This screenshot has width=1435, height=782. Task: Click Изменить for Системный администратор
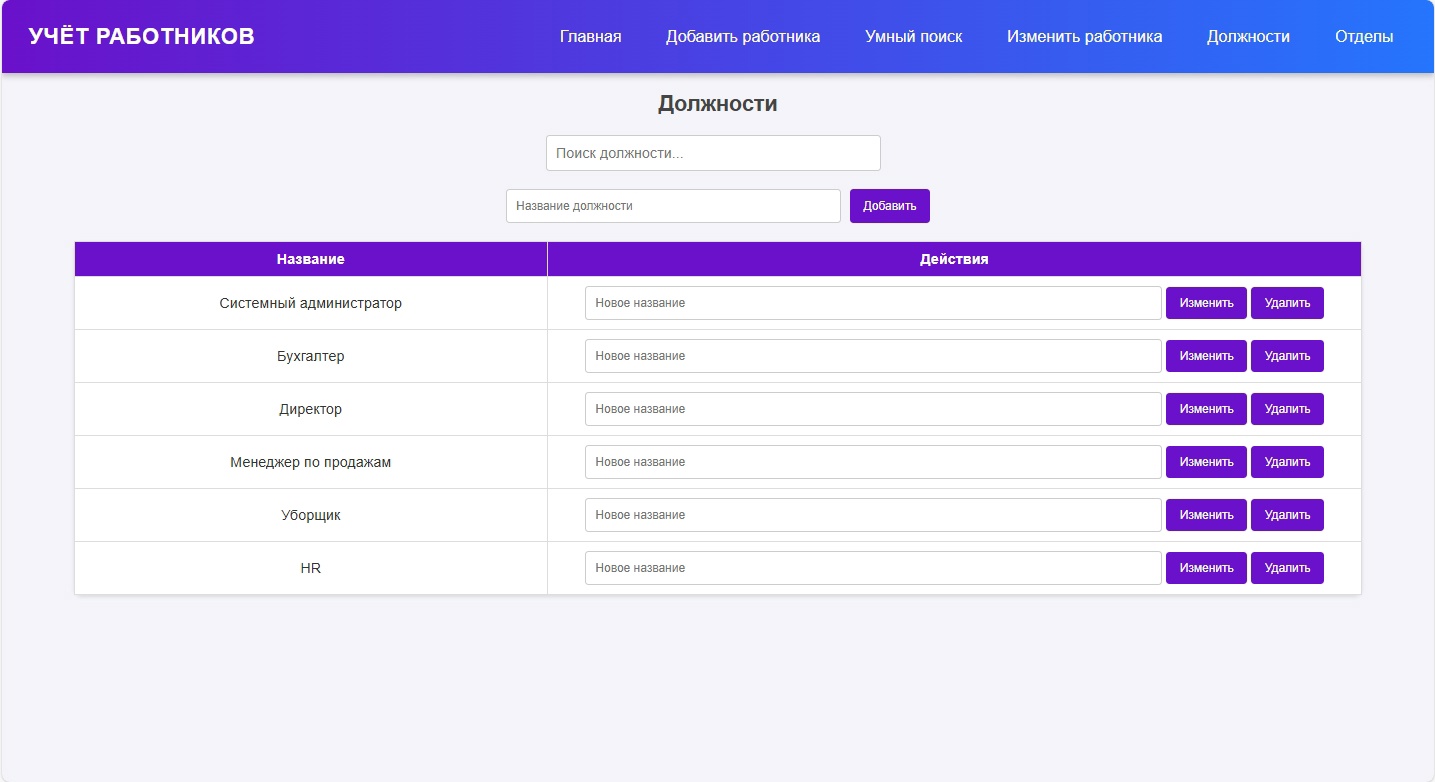(1206, 303)
